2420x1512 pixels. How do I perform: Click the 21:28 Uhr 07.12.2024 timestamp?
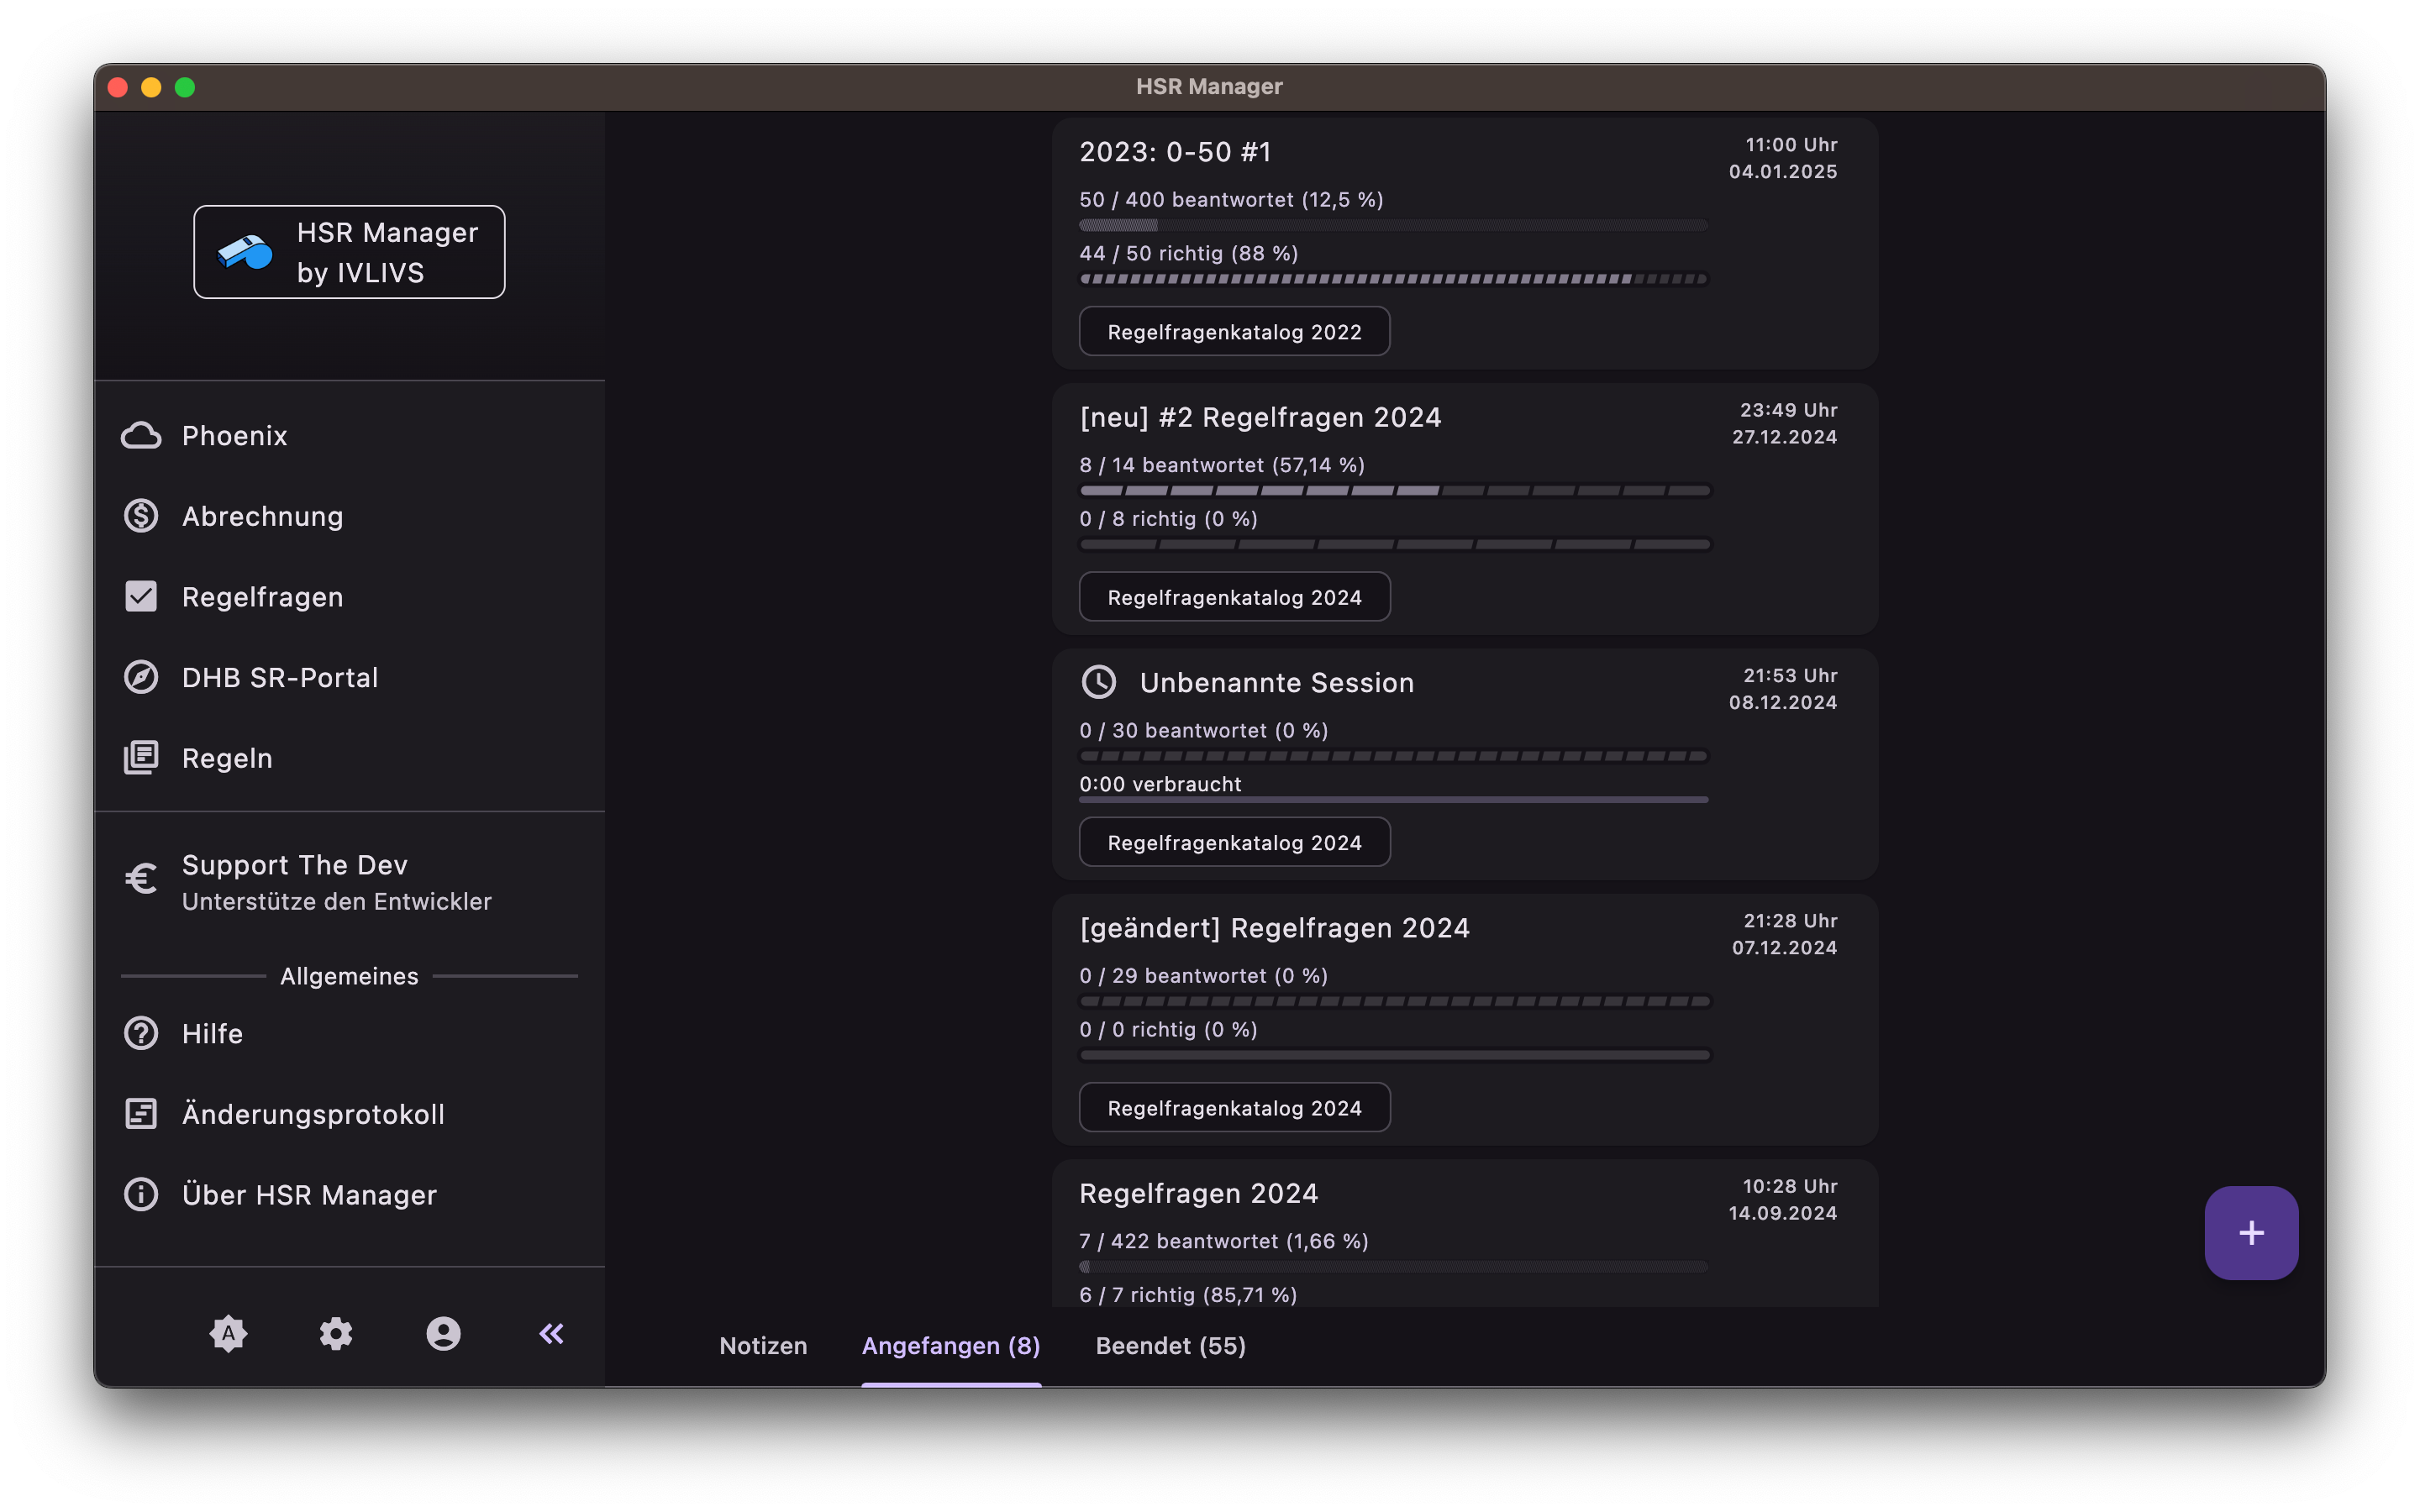click(x=1784, y=934)
